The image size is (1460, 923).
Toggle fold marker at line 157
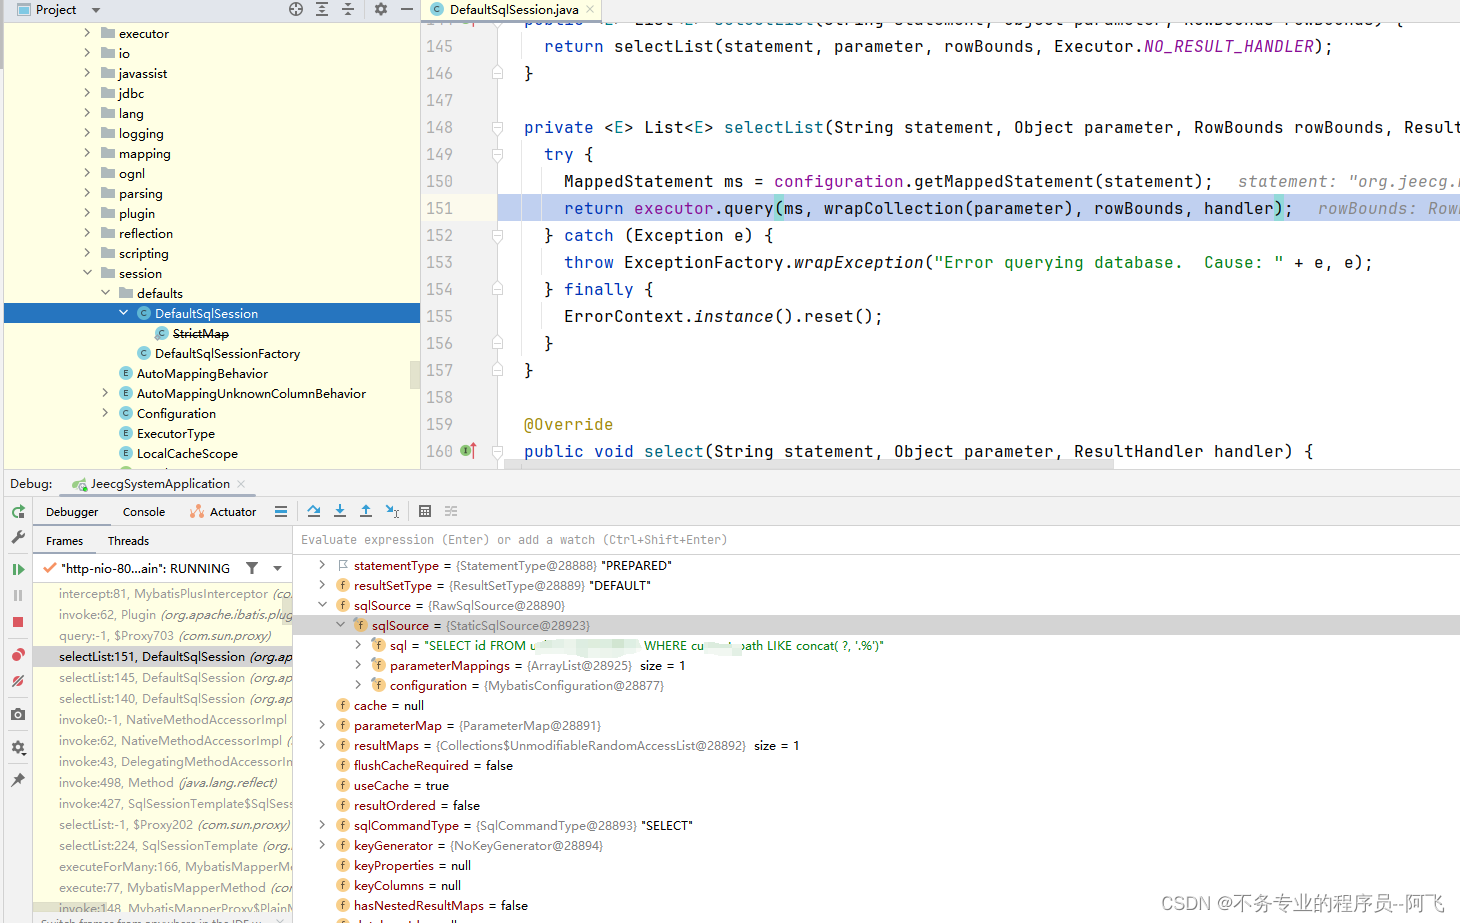[497, 370]
